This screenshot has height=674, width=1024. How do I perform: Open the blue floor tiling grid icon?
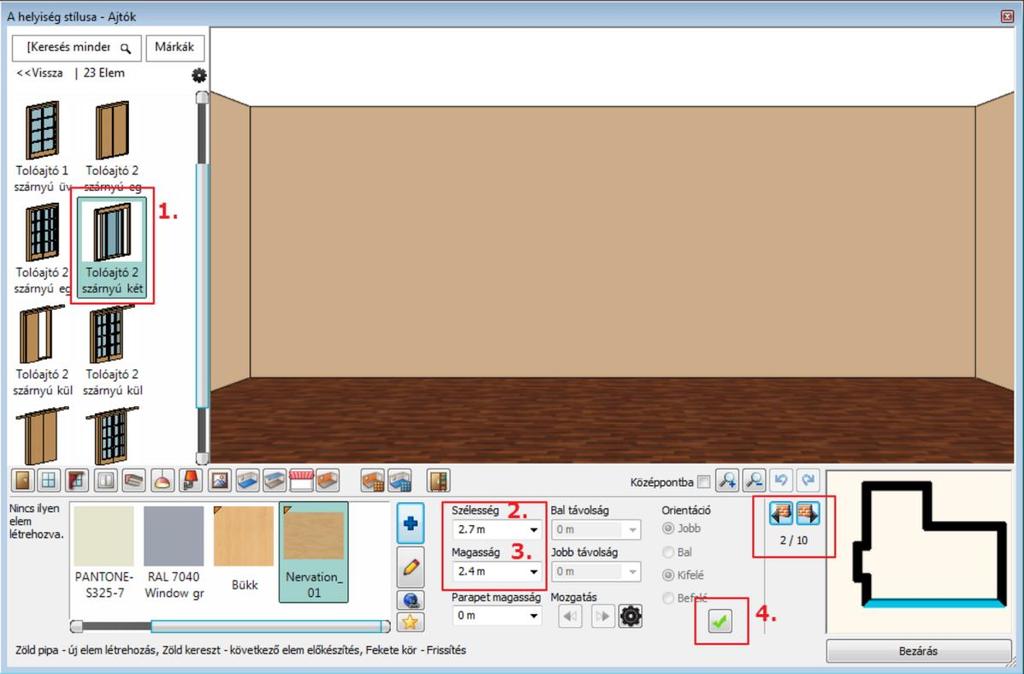[399, 481]
